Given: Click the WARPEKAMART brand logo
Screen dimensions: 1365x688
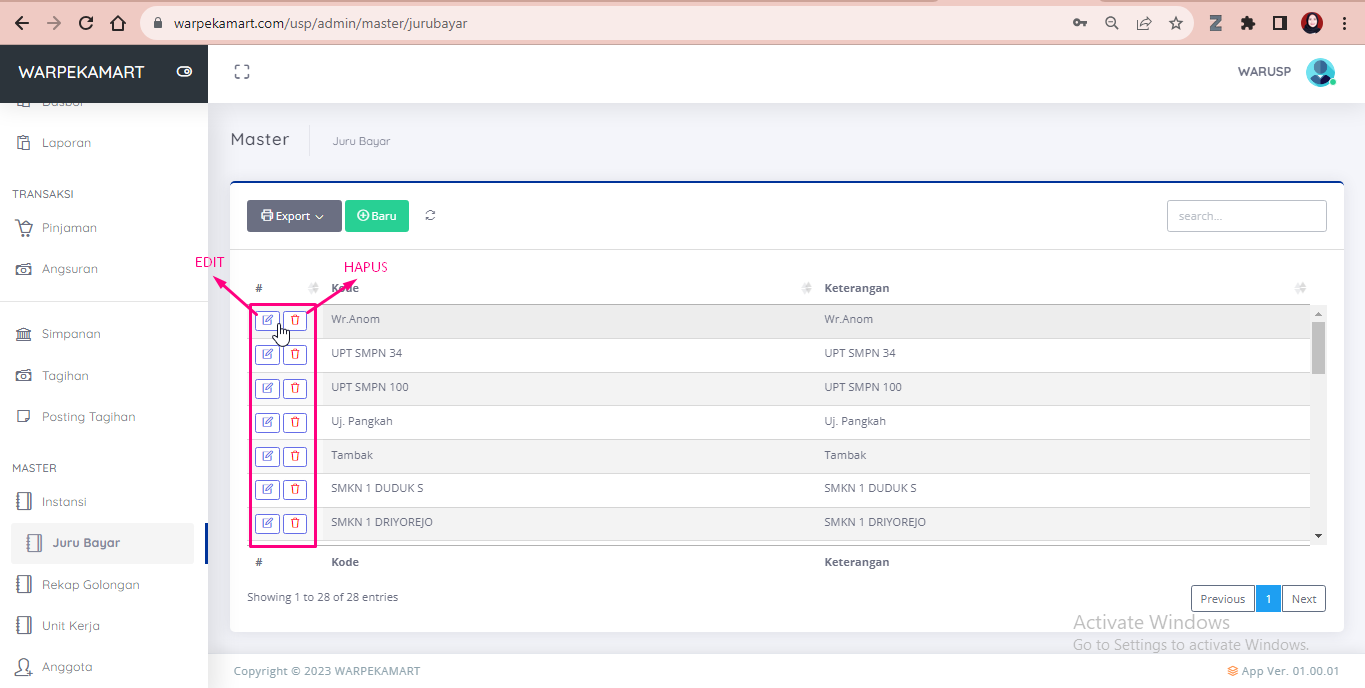Looking at the screenshot, I should coord(81,72).
